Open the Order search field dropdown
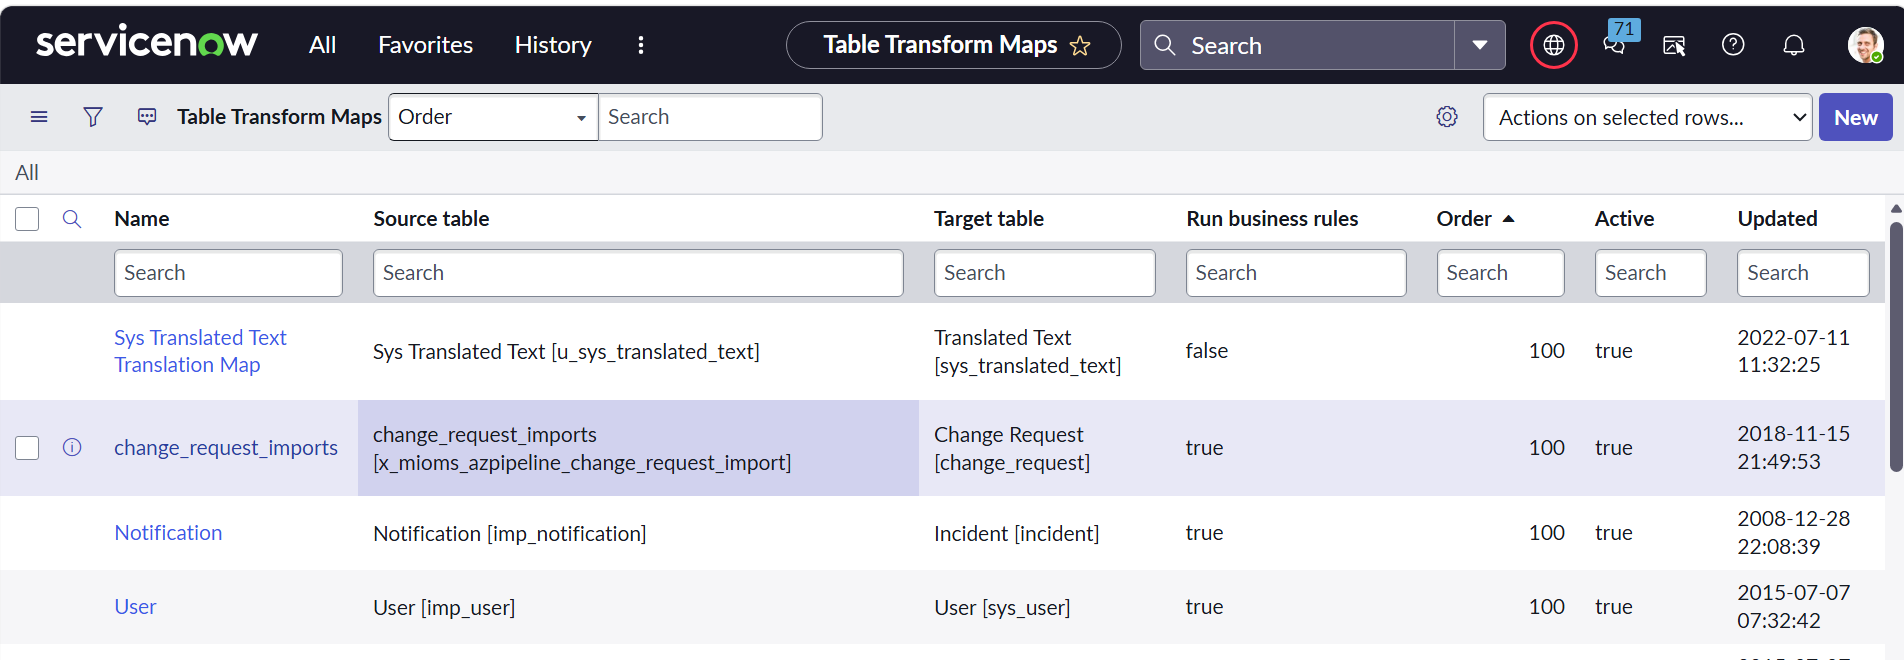Image resolution: width=1904 pixels, height=660 pixels. pos(493,117)
